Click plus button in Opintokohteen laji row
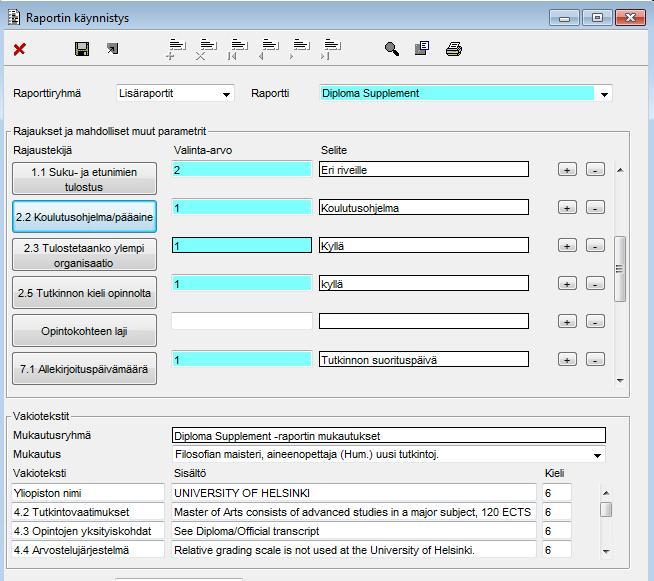Viewport: 654px width, 581px height. point(567,322)
